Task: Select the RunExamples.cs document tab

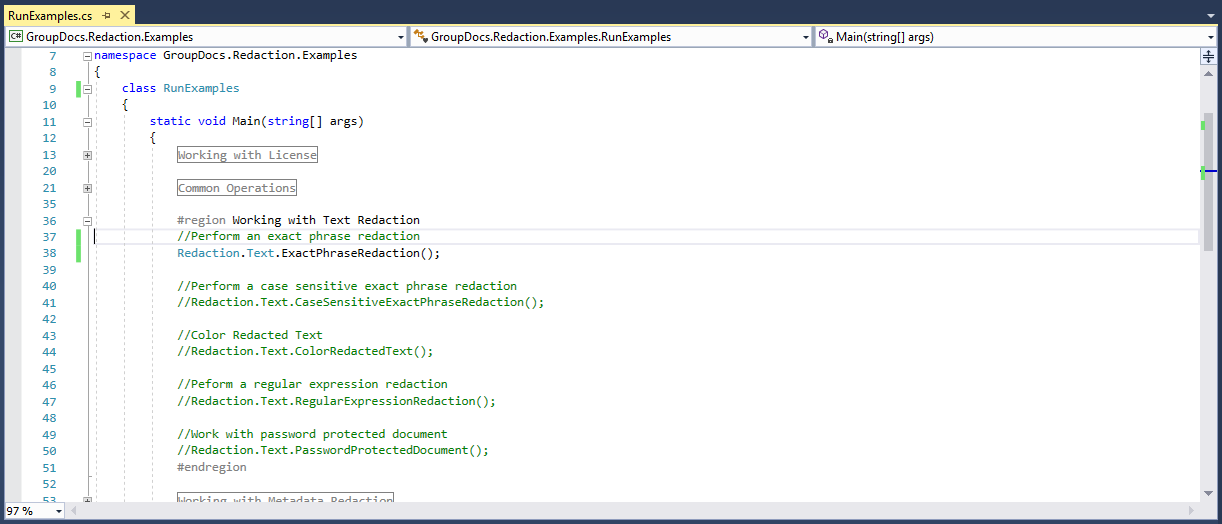Action: tap(50, 16)
